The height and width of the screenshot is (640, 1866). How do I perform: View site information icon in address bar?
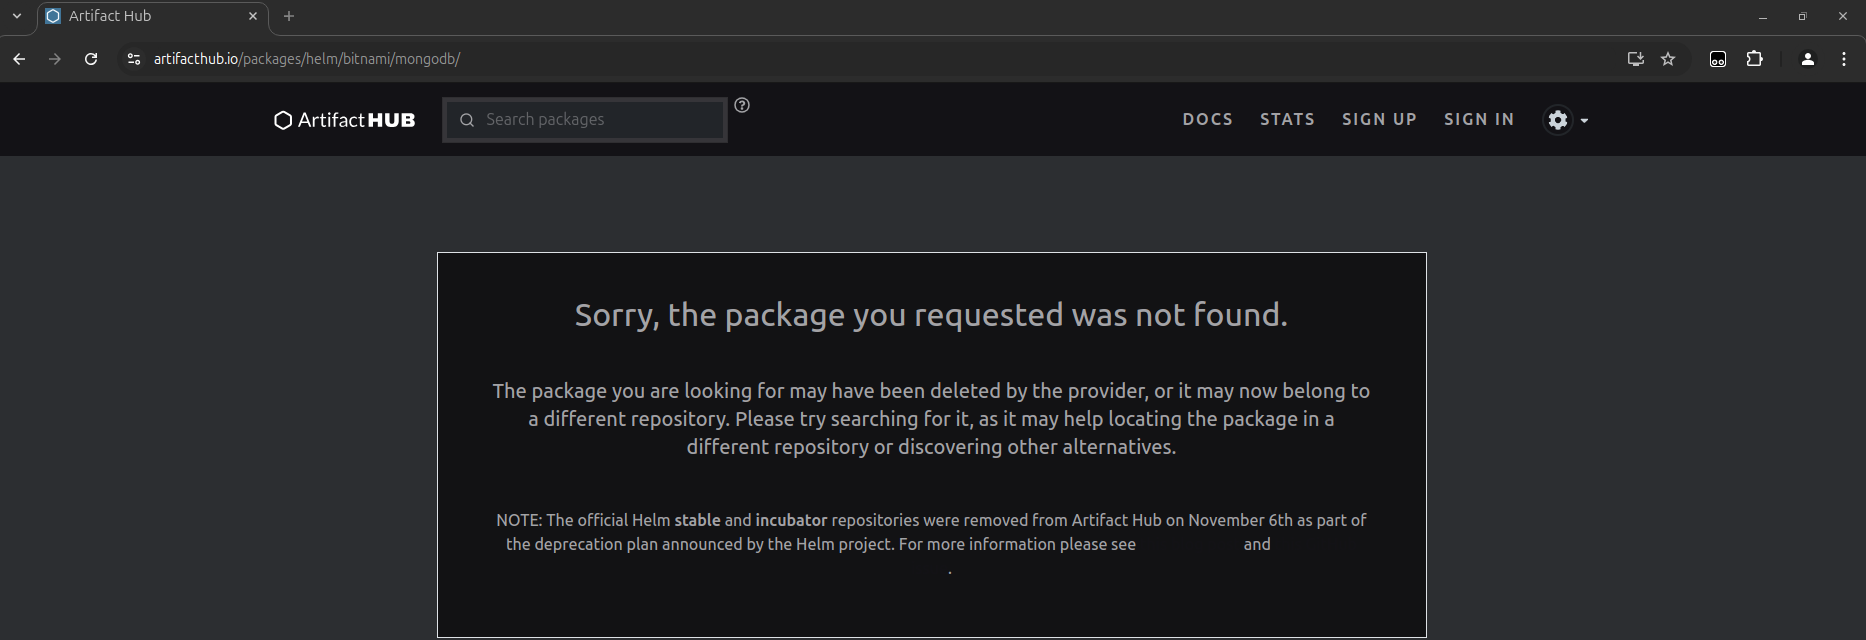tap(134, 59)
